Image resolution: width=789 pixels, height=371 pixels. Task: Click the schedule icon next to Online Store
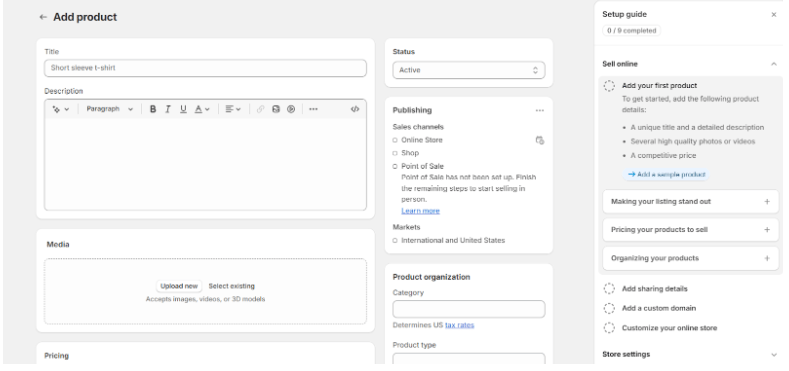coord(540,140)
